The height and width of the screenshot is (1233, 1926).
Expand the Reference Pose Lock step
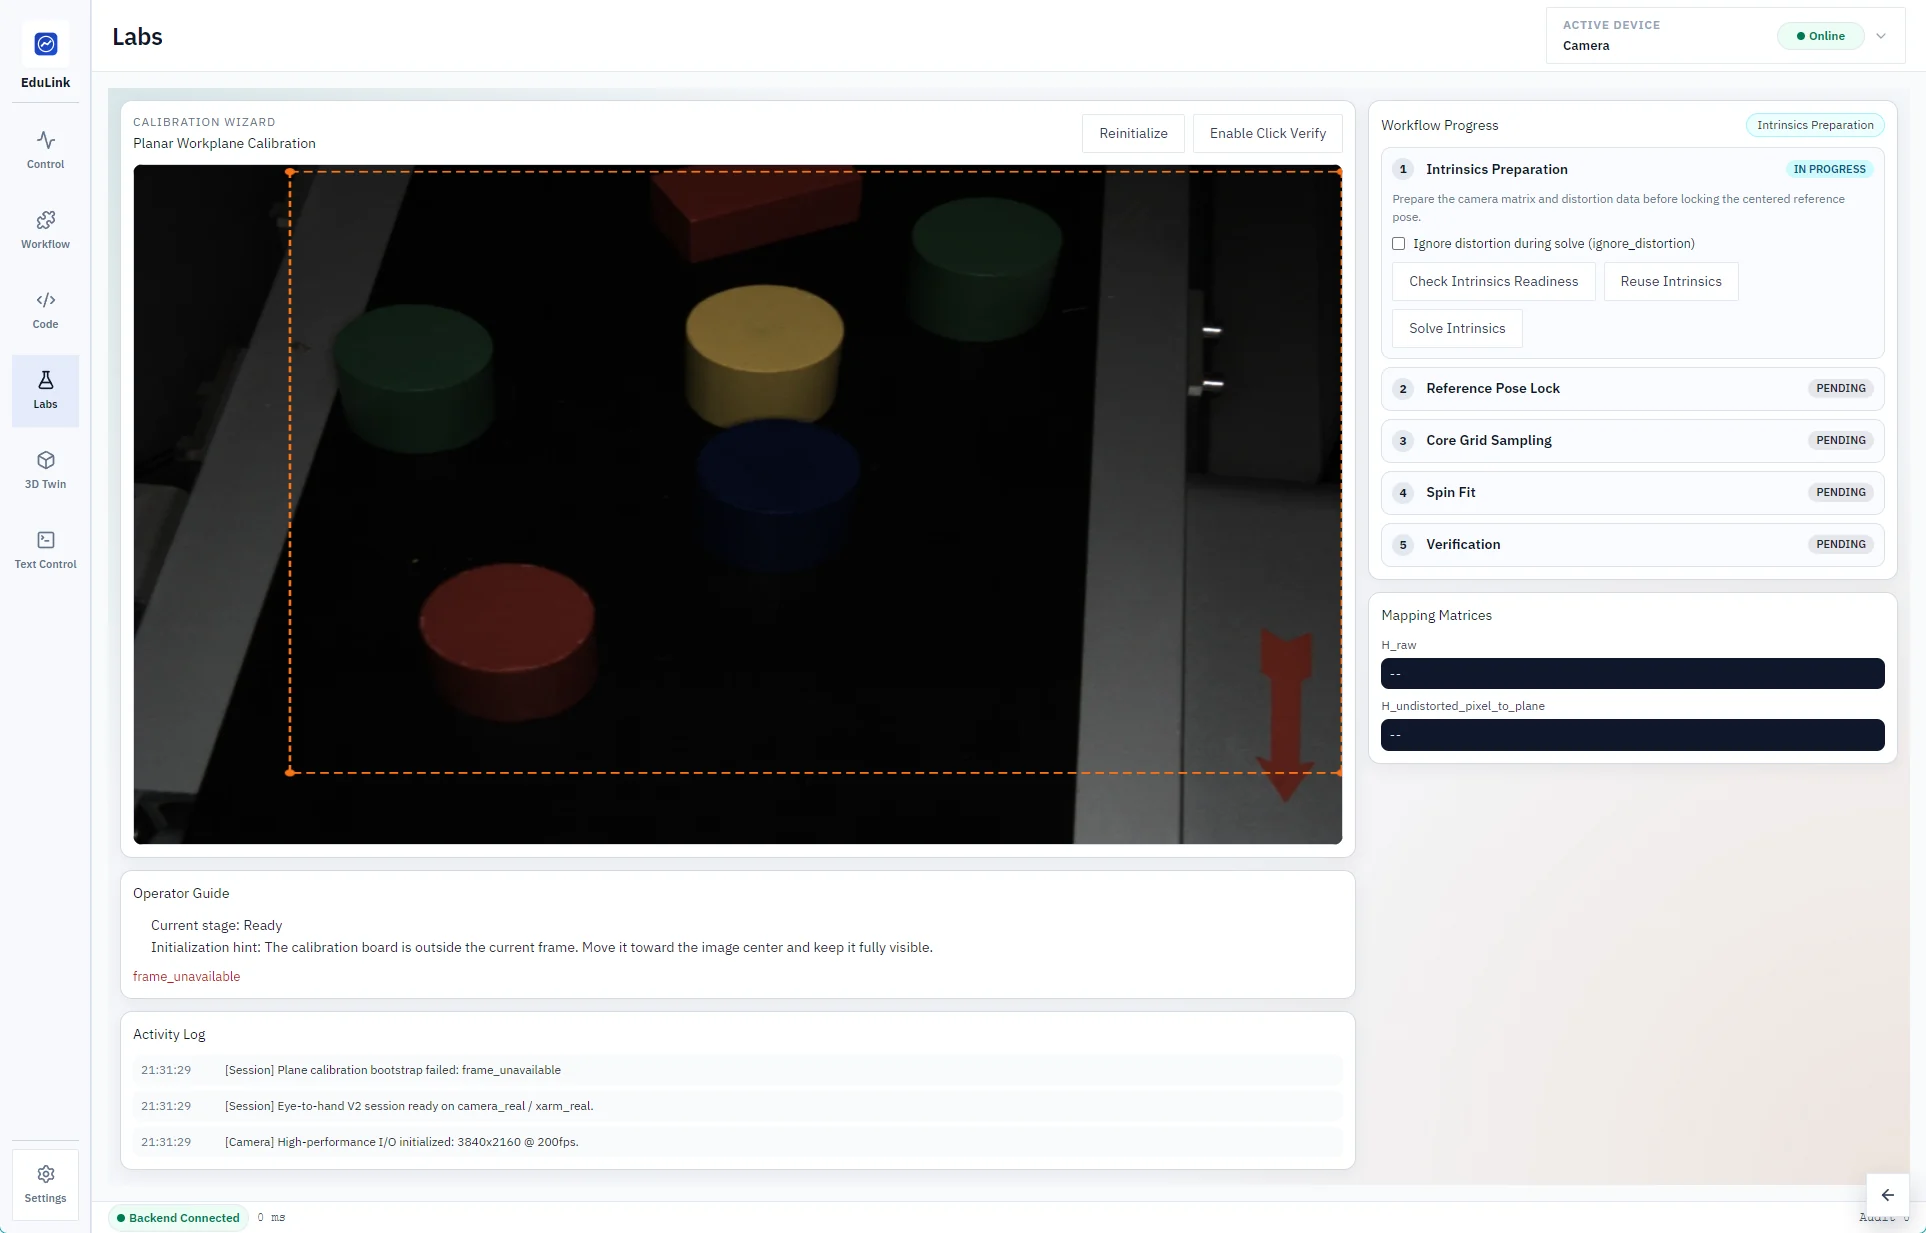pyautogui.click(x=1632, y=389)
